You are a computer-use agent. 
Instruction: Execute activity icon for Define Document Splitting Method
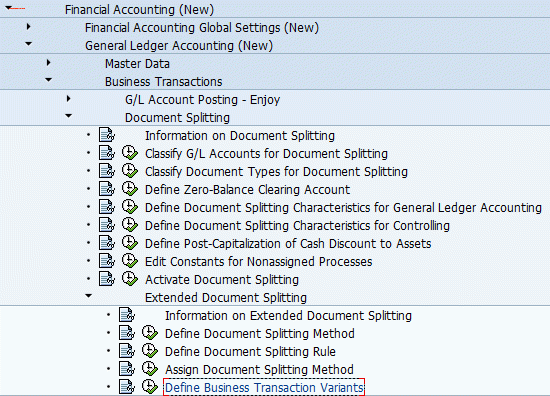coord(150,333)
